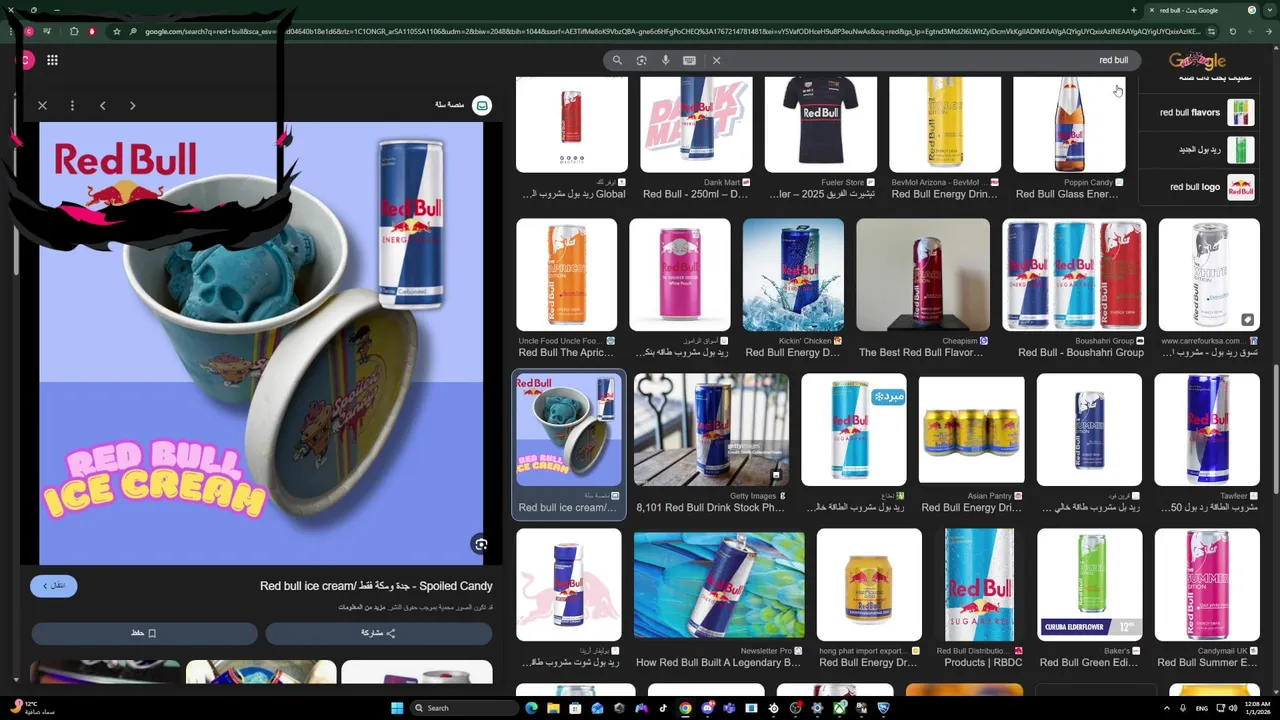Open the Red Bull Distribution sugarfree can image
1280x720 pixels.
point(979,585)
